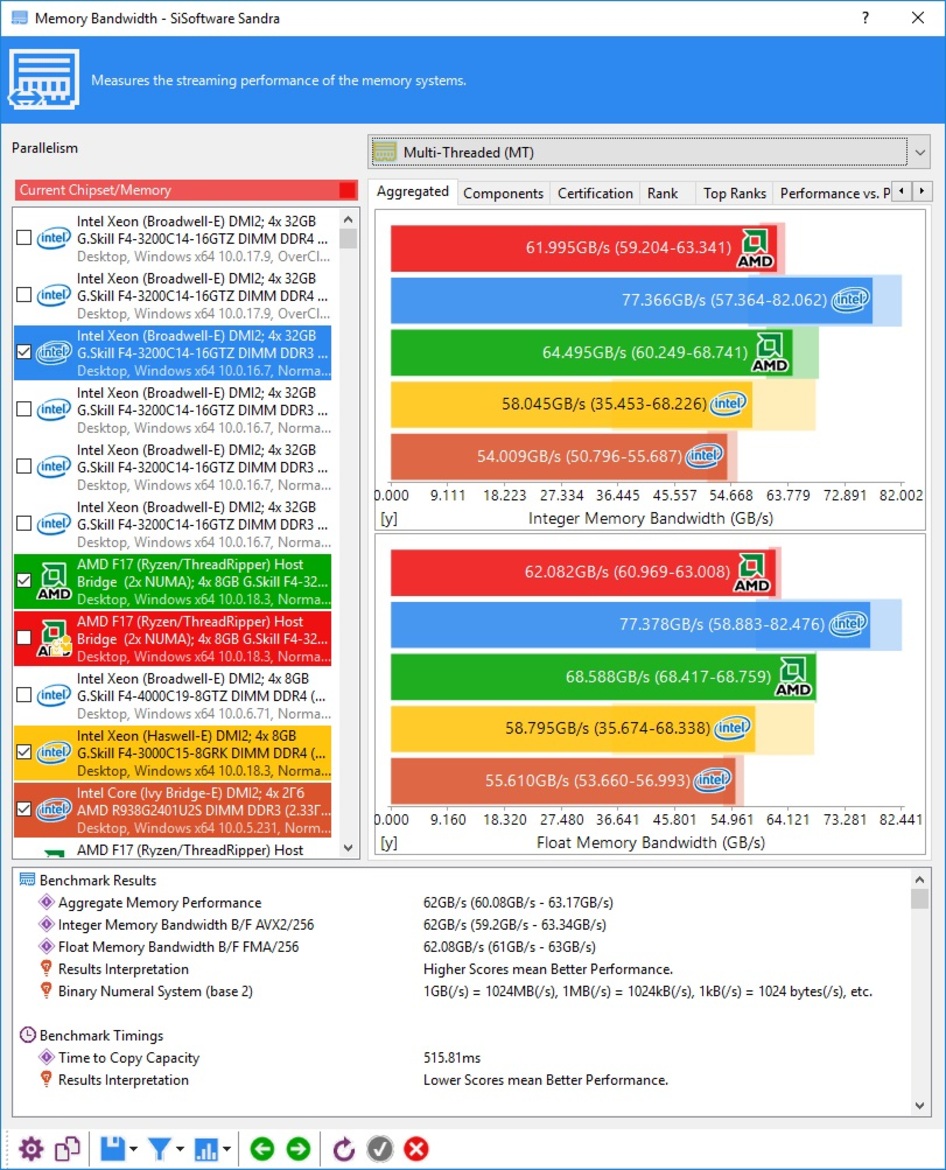Click the Memory Bandwidth module icon in header
The image size is (946, 1170).
pos(43,79)
